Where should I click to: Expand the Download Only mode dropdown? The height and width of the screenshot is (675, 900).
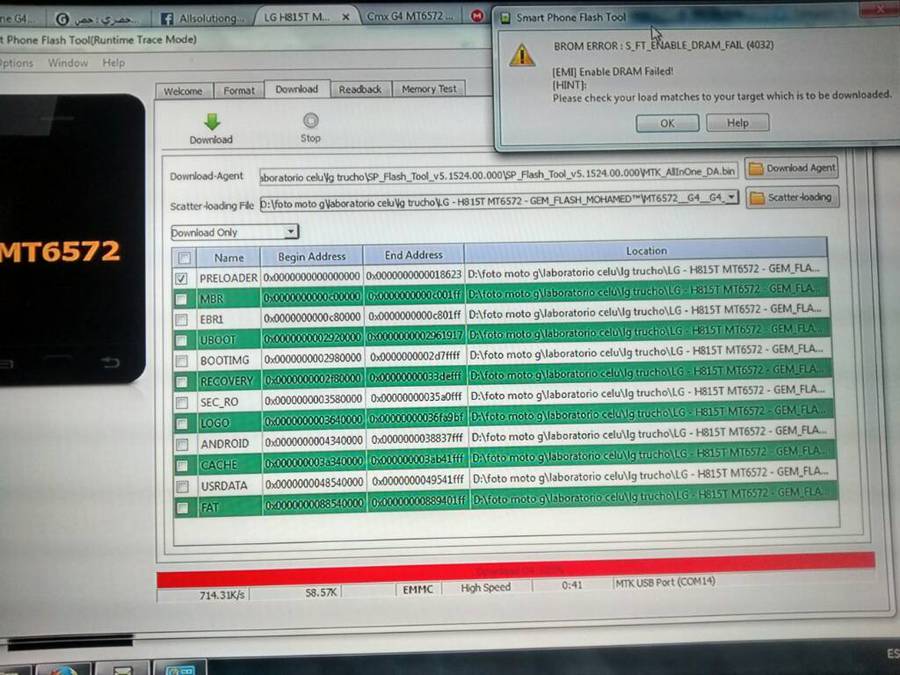click(x=291, y=231)
